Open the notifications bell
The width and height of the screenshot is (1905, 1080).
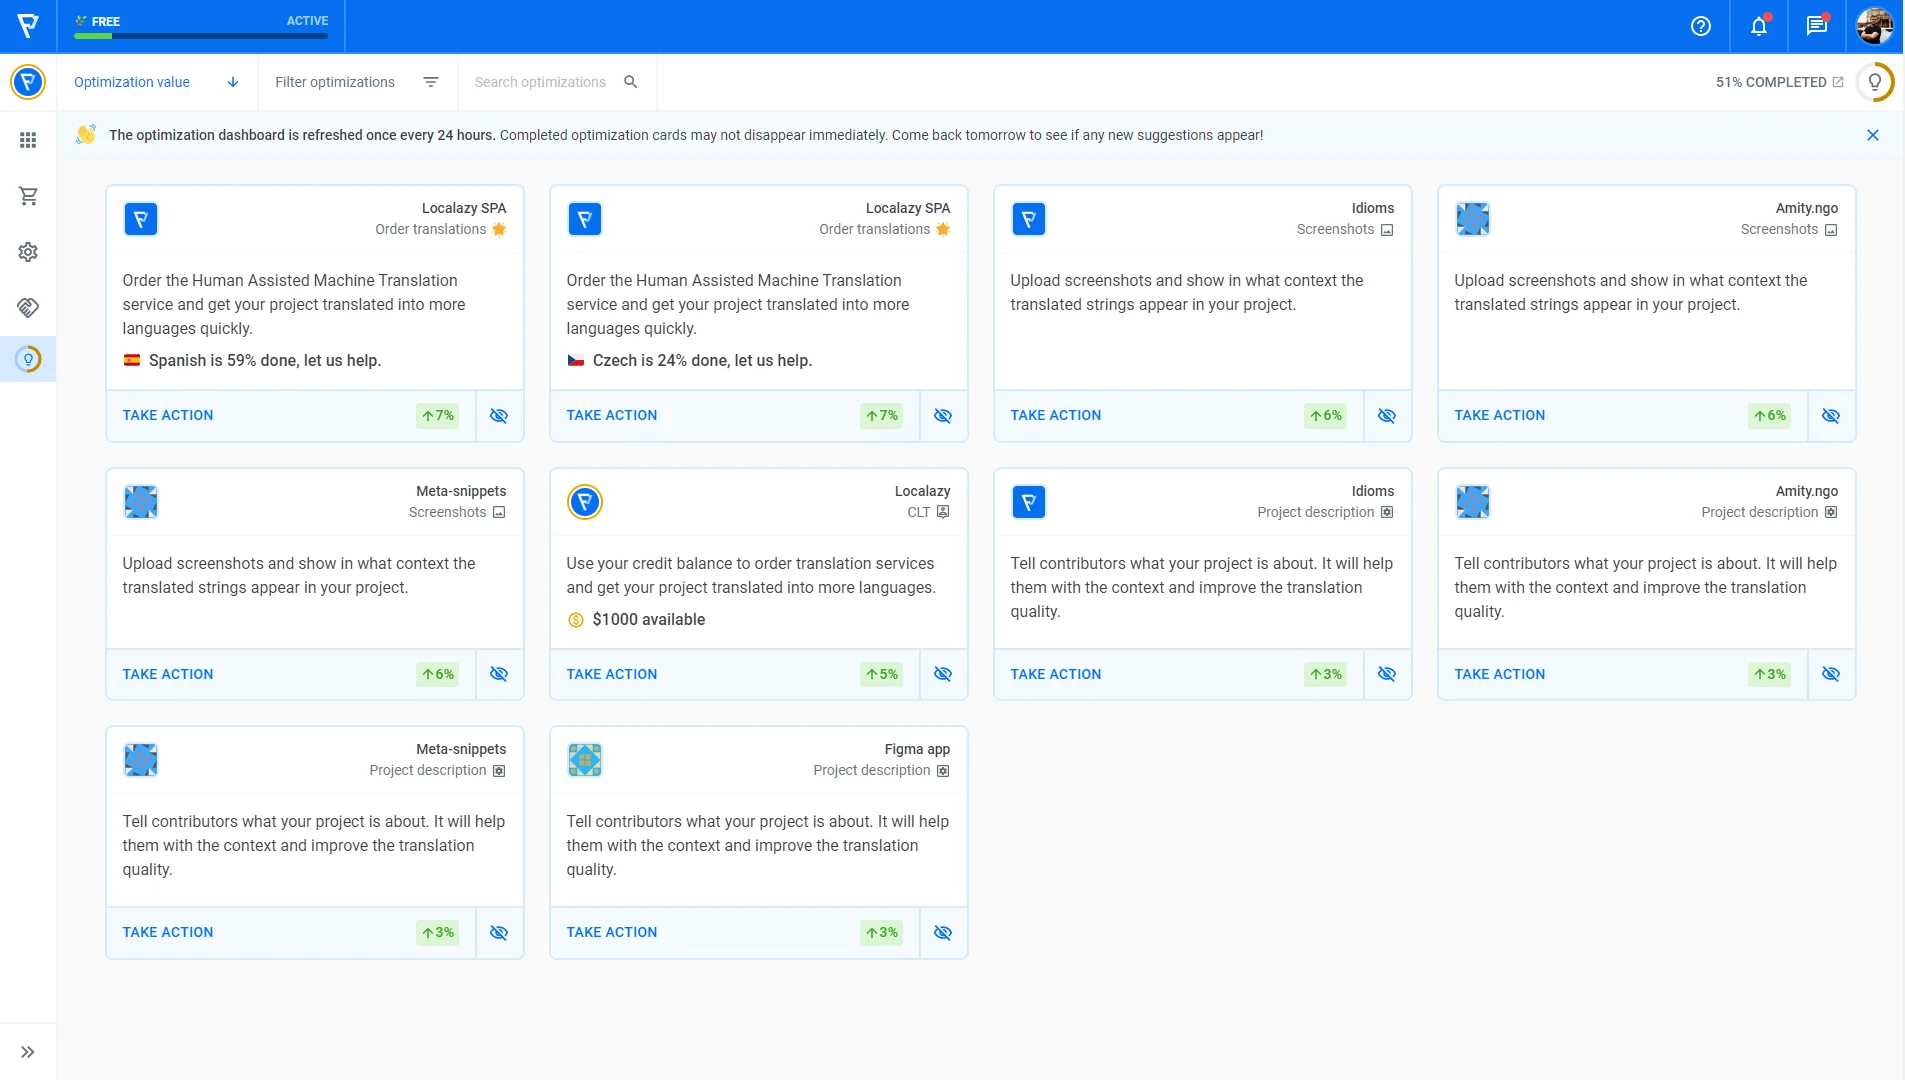(1758, 26)
